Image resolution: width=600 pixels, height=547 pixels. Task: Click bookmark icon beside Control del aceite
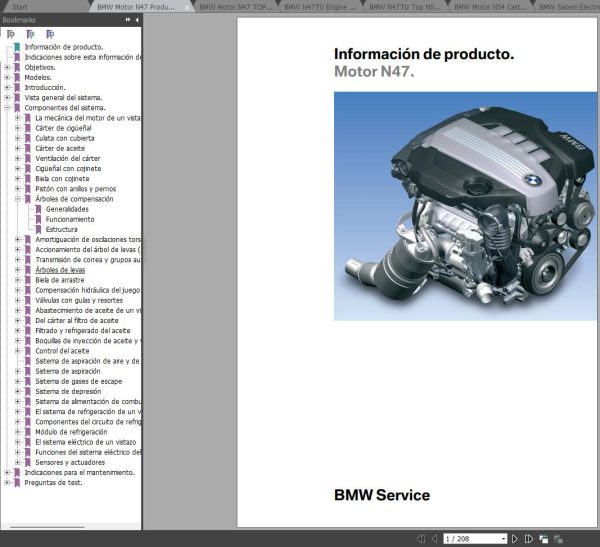(x=28, y=351)
